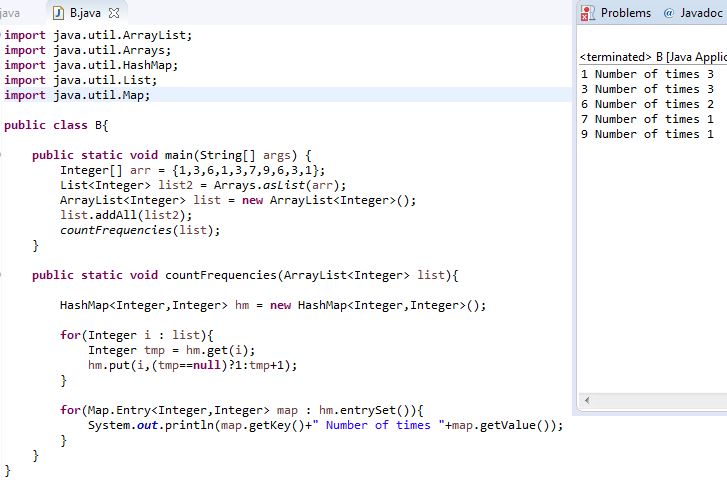Click console line '6 Number of times 2'
The image size is (727, 480).
(647, 104)
